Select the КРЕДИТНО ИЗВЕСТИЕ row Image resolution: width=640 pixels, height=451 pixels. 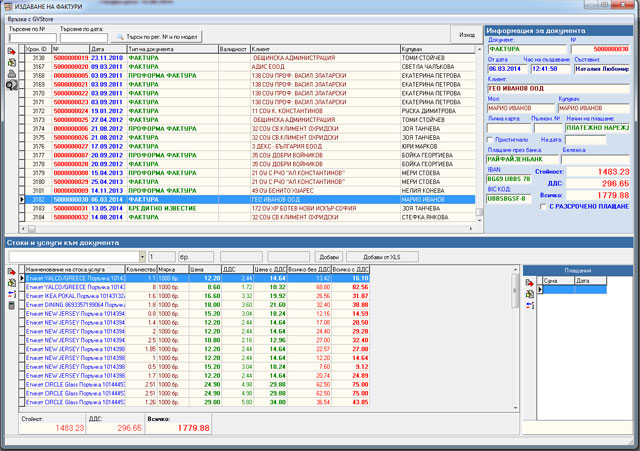click(x=250, y=208)
